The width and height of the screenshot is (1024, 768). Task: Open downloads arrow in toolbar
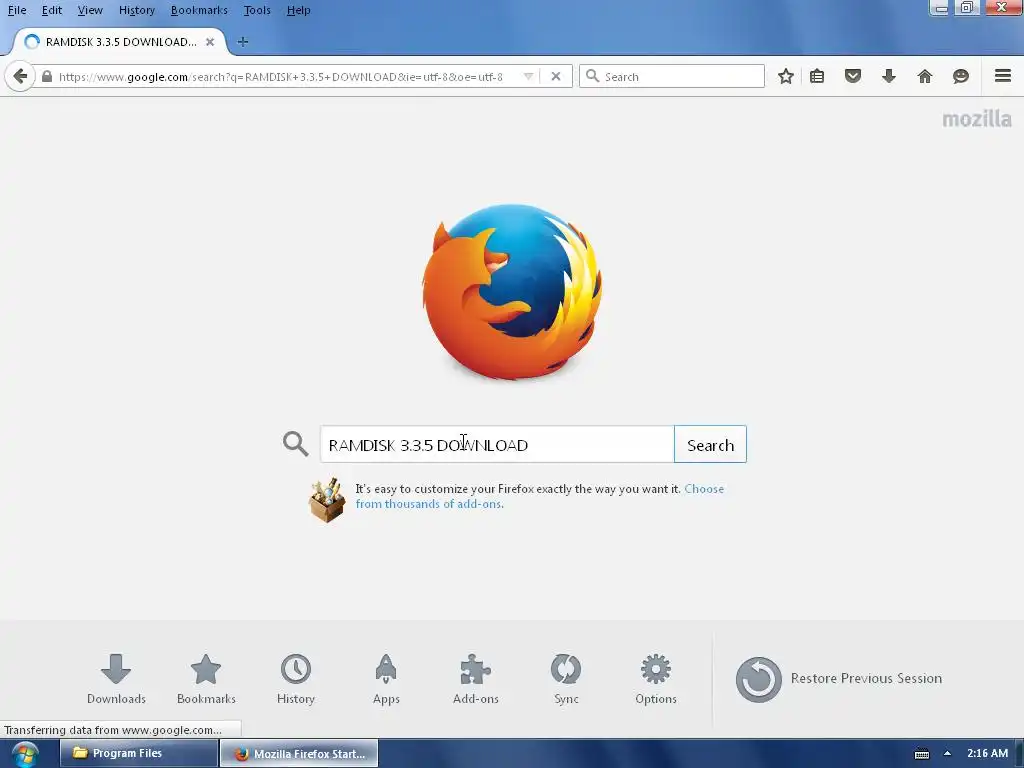pos(889,76)
